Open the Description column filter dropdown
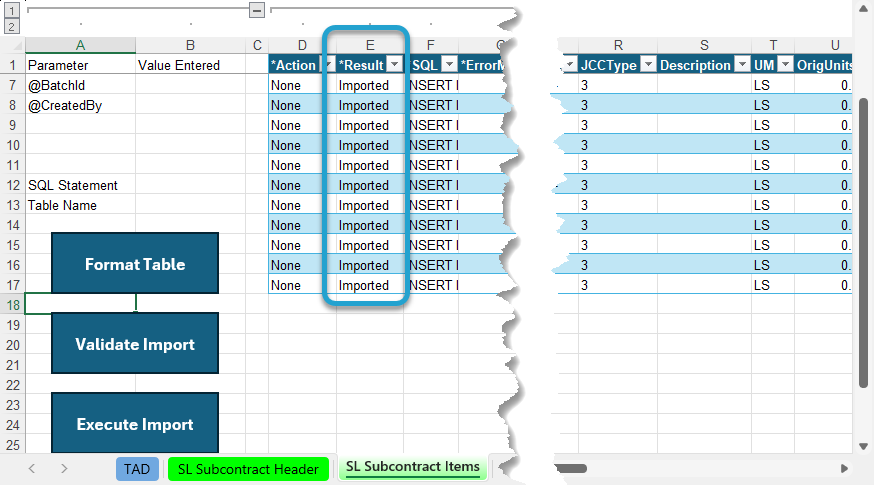The width and height of the screenshot is (874, 485). pyautogui.click(x=742, y=65)
